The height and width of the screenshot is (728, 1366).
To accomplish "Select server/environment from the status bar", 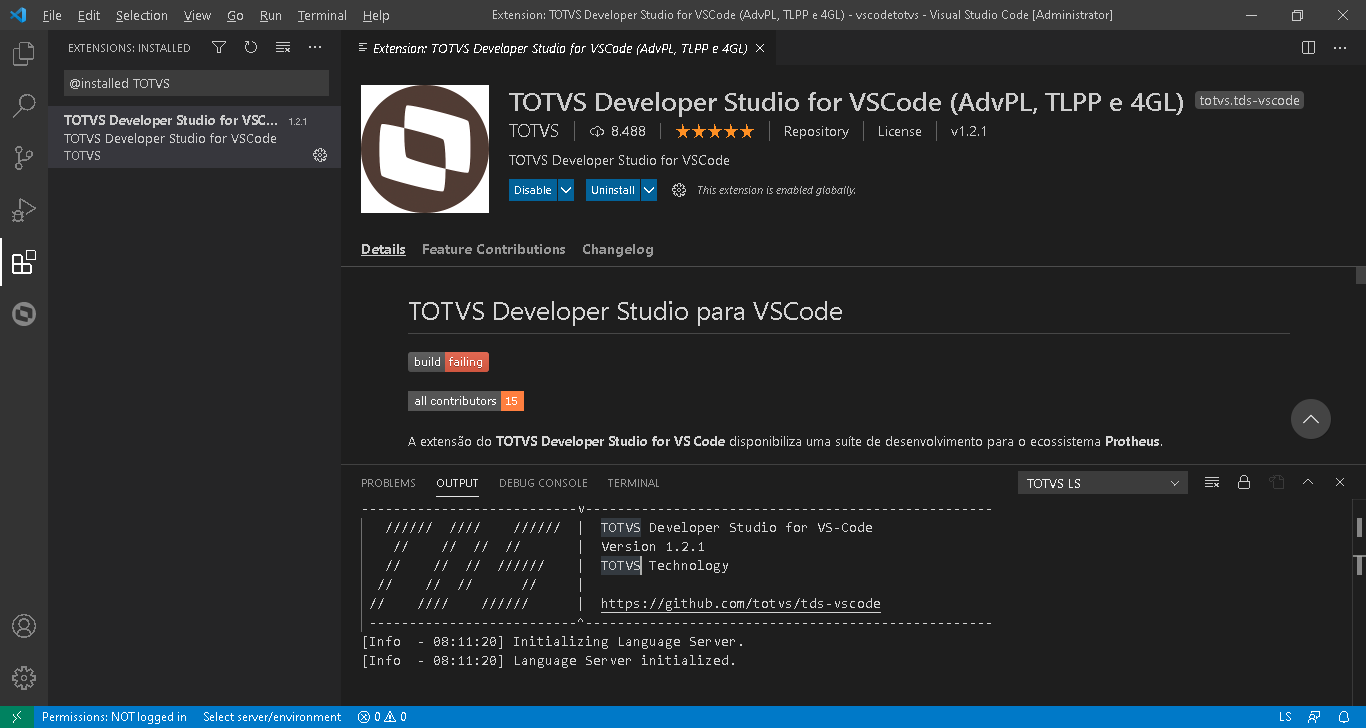I will click(x=272, y=717).
